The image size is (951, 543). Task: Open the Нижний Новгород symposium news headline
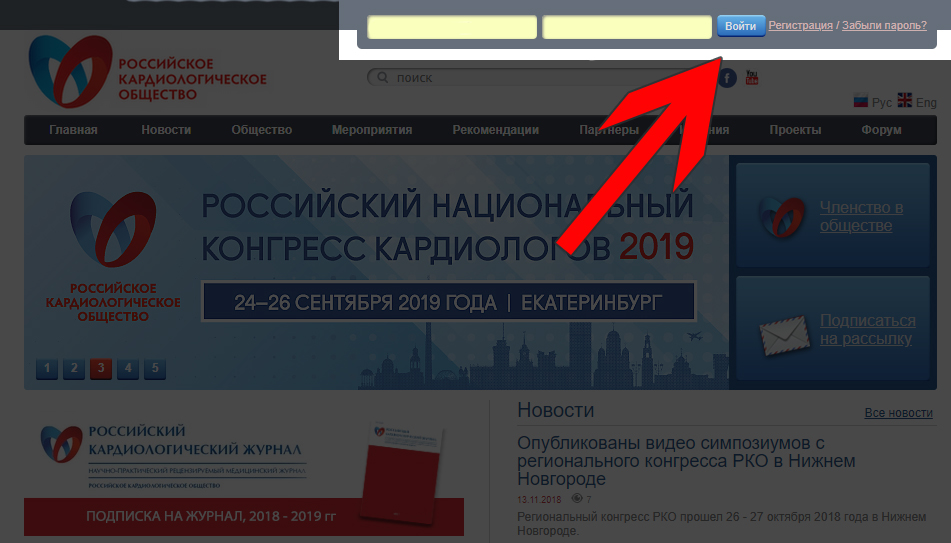coord(686,461)
